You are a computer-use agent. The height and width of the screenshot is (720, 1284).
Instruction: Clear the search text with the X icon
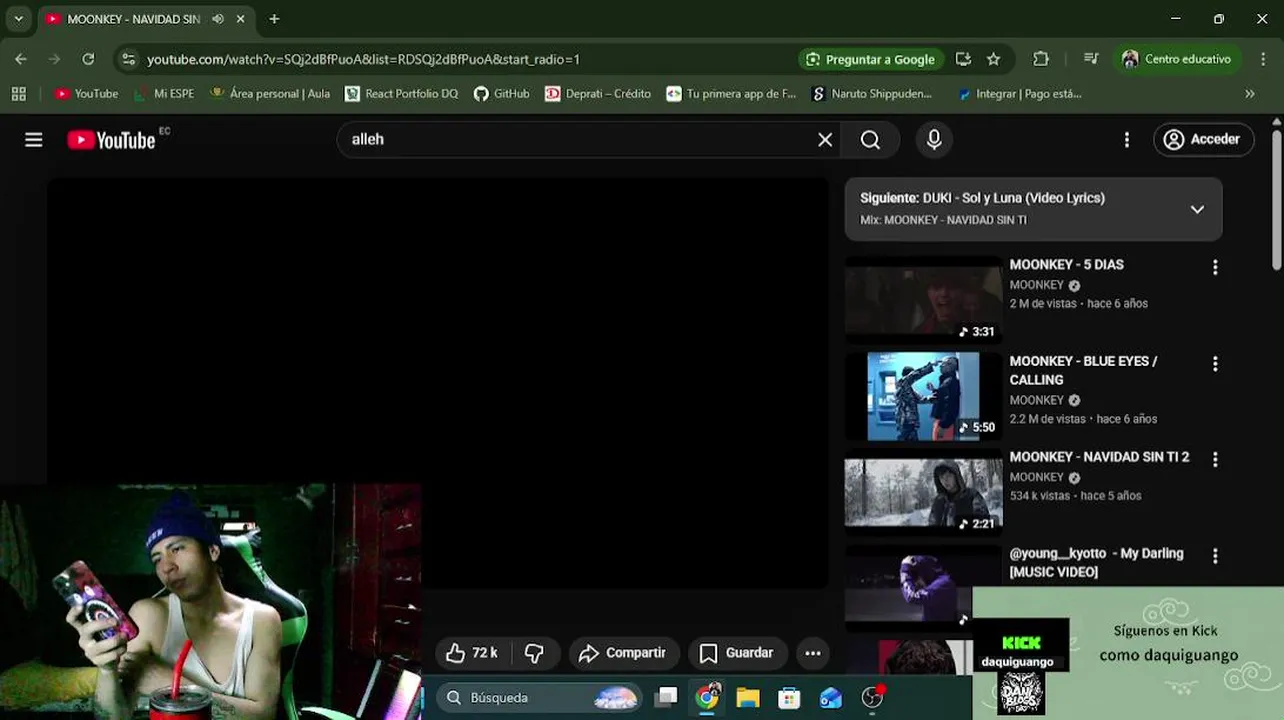(825, 140)
